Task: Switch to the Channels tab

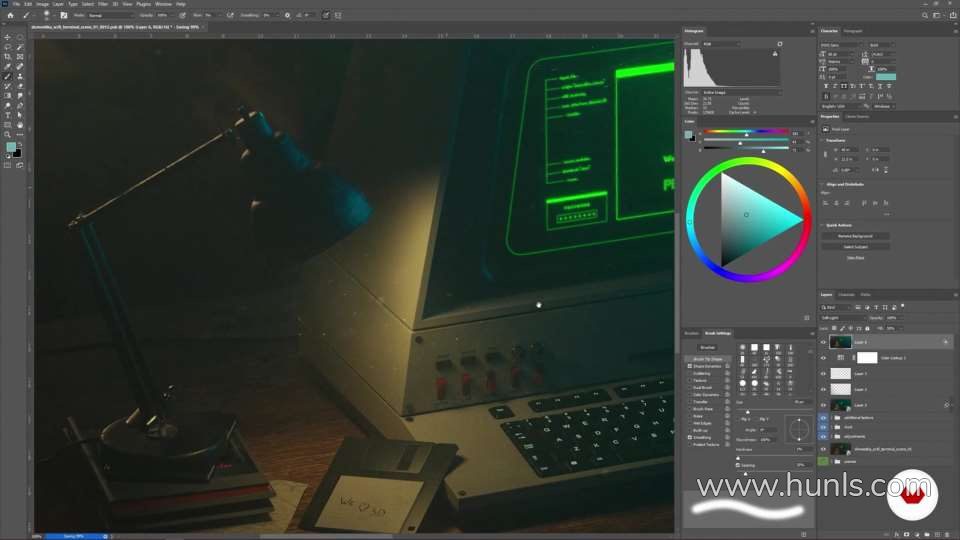Action: (847, 294)
